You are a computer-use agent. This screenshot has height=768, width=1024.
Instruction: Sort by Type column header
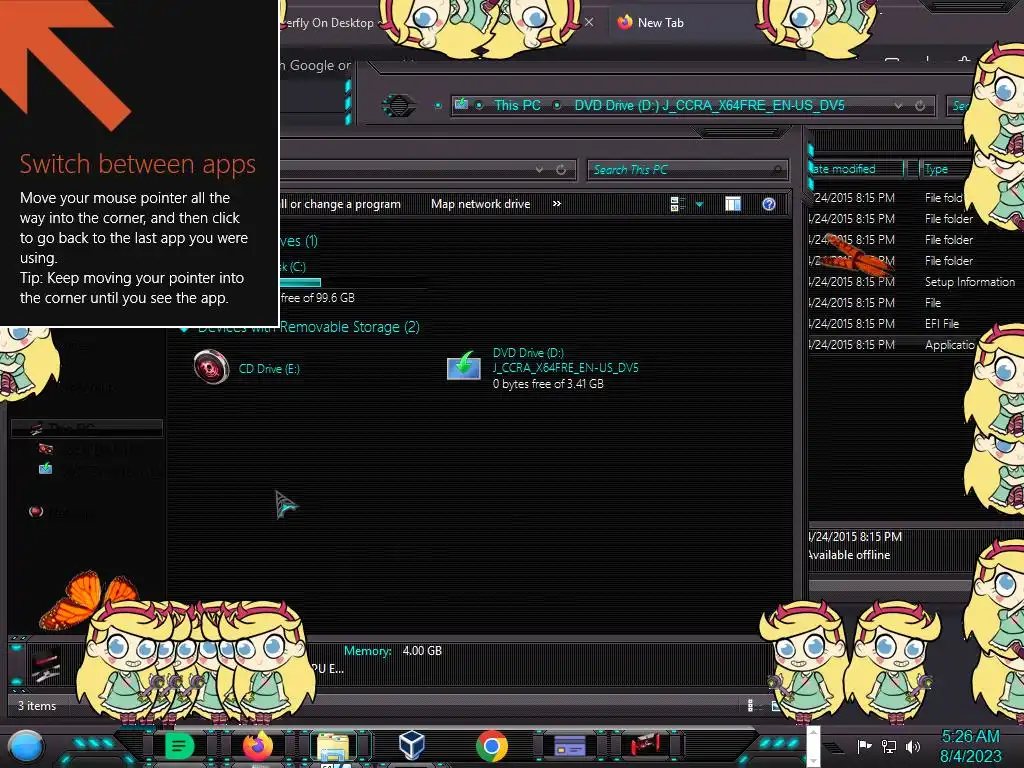[936, 168]
